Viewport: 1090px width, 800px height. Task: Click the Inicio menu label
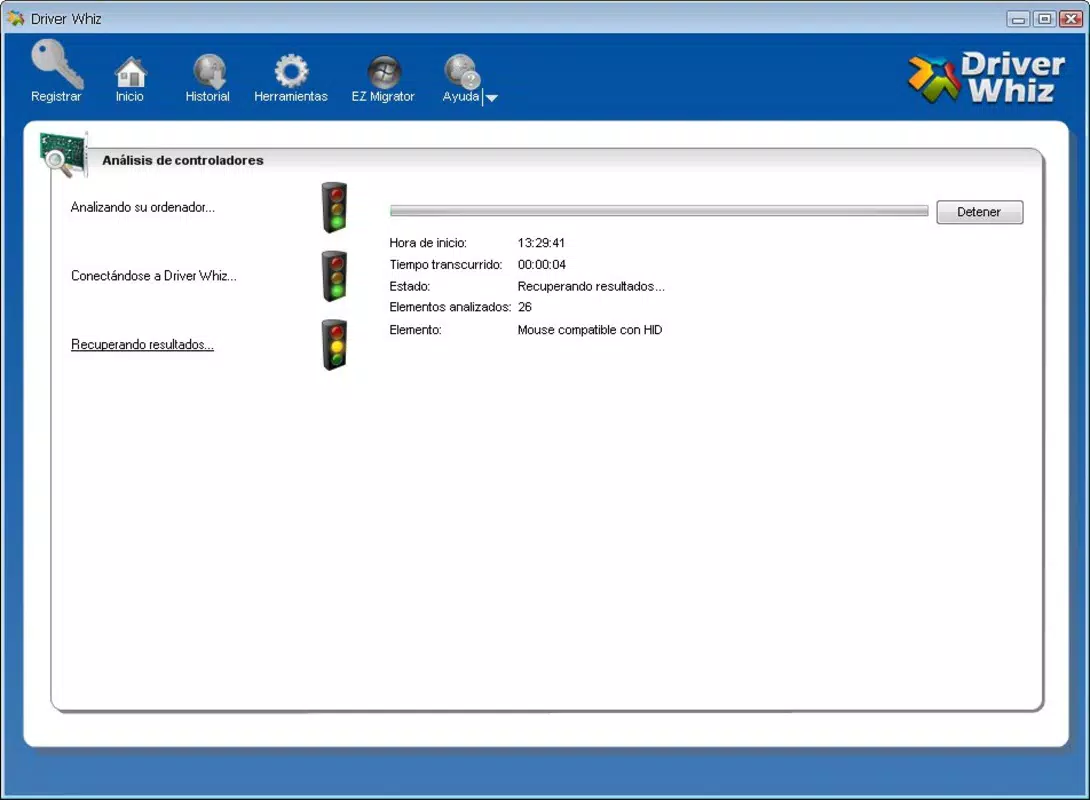pyautogui.click(x=129, y=97)
